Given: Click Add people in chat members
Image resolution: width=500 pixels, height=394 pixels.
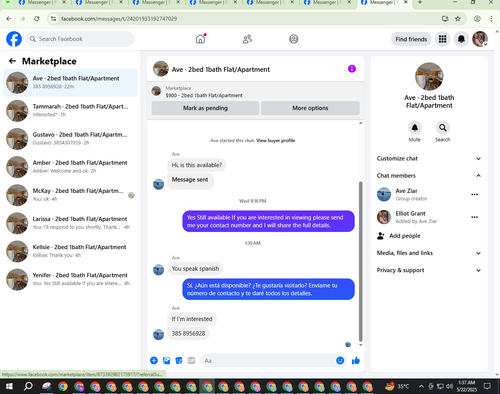Looking at the screenshot, I should (399, 236).
